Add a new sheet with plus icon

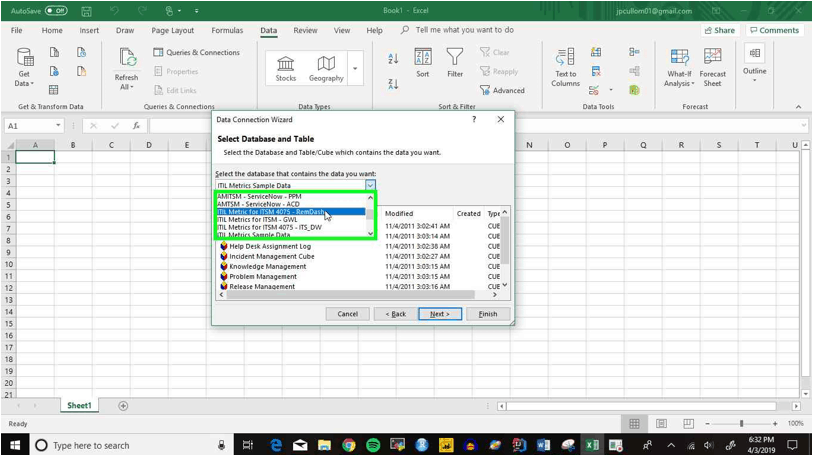(123, 406)
